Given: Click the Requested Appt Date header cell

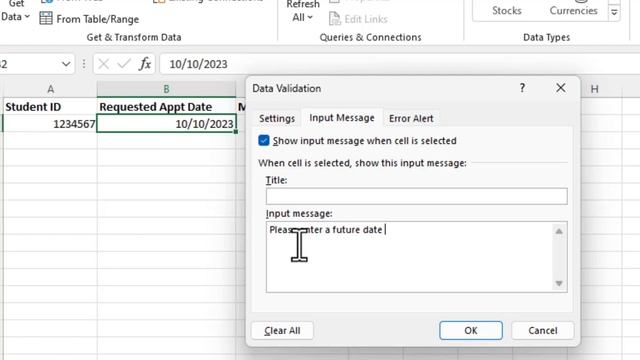Looking at the screenshot, I should click(x=166, y=107).
